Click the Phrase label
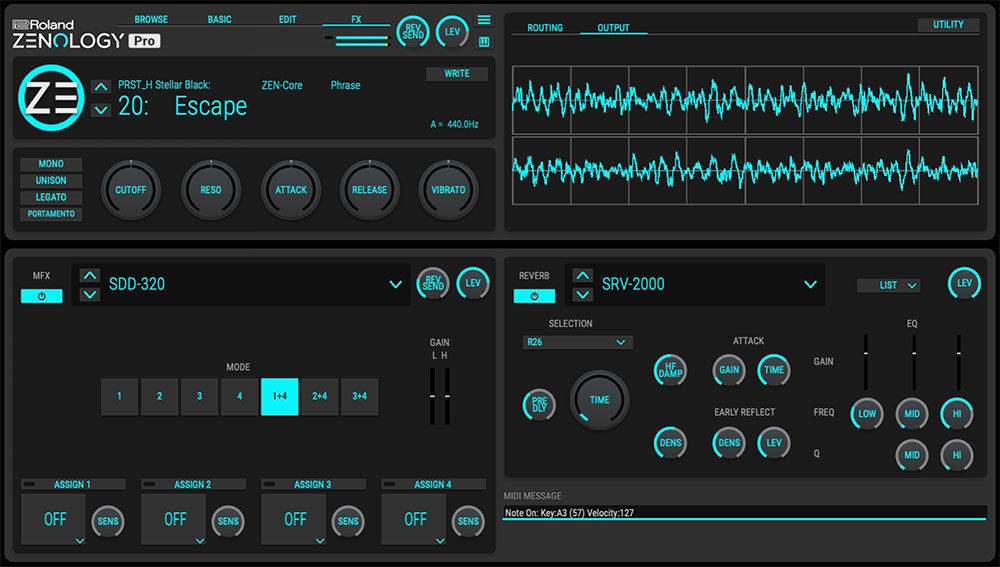This screenshot has height=567, width=1000. point(345,85)
